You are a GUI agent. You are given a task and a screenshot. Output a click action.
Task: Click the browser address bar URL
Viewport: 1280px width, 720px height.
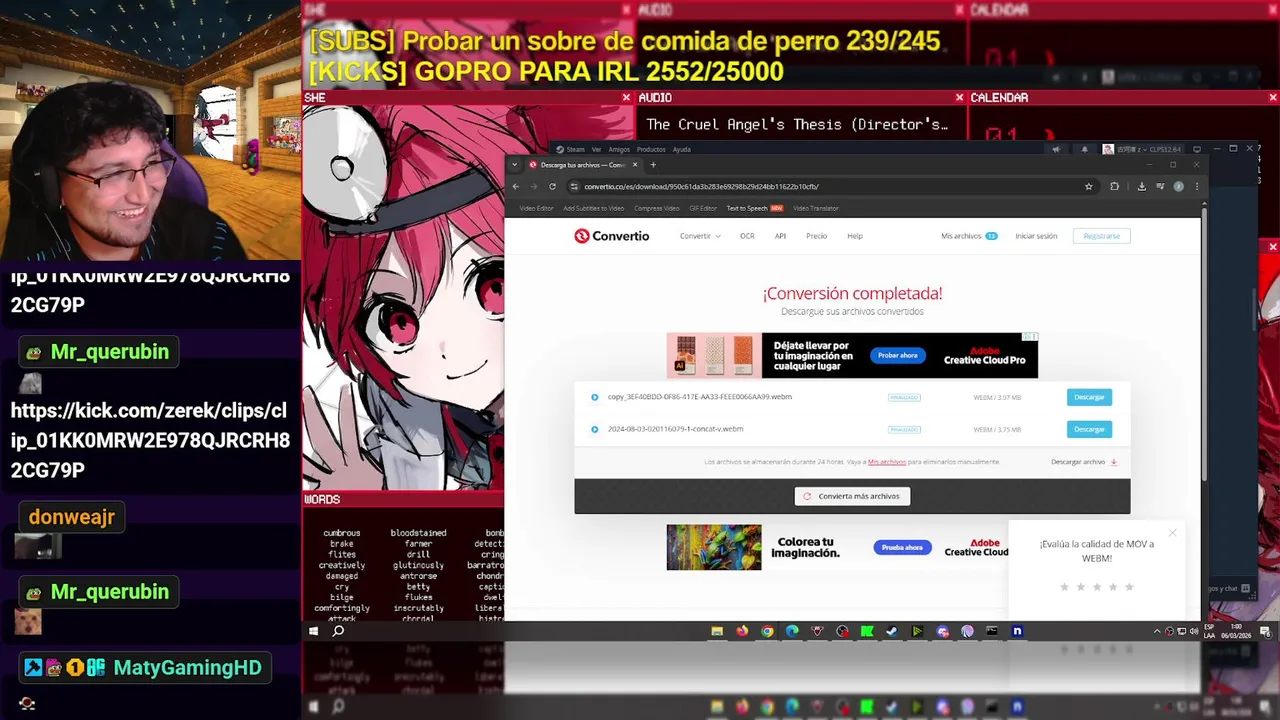701,186
